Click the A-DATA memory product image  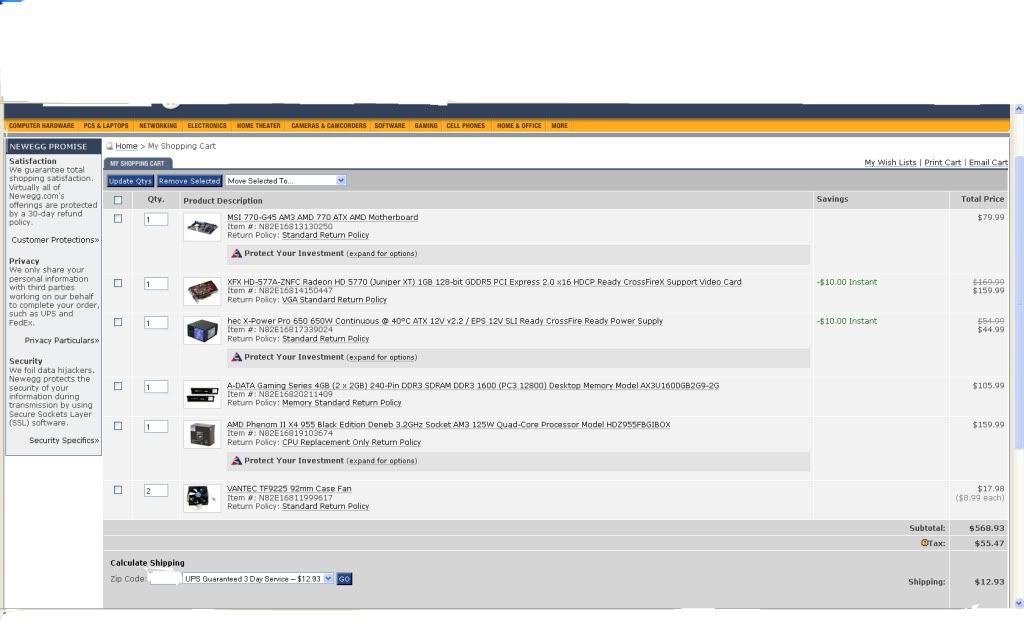click(202, 395)
